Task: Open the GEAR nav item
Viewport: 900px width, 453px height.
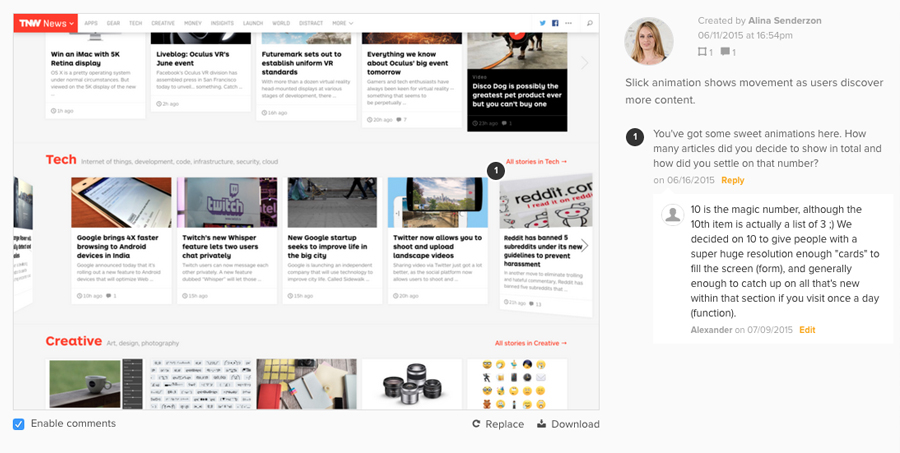Action: coord(113,23)
